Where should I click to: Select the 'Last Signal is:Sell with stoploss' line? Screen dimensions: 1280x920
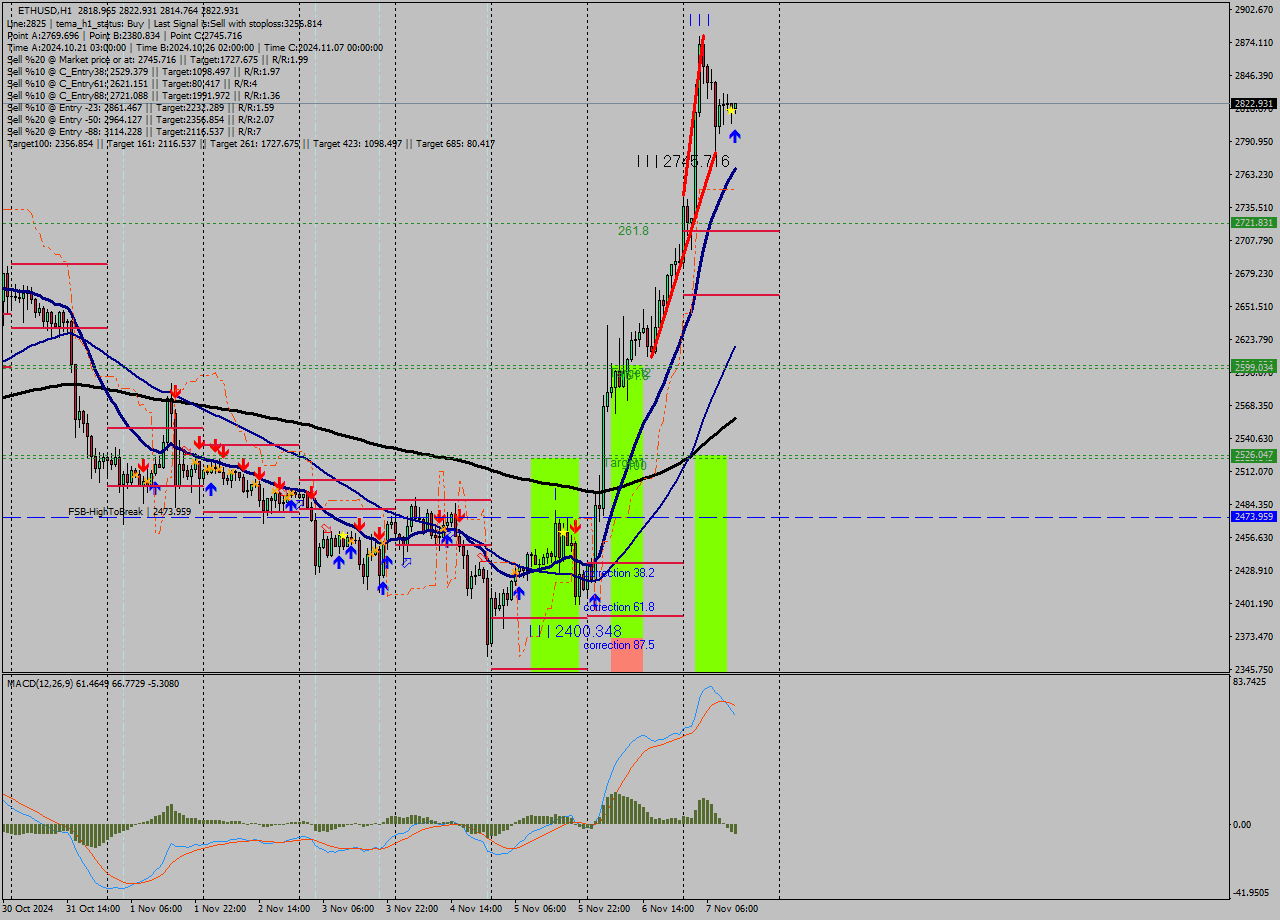coord(236,23)
